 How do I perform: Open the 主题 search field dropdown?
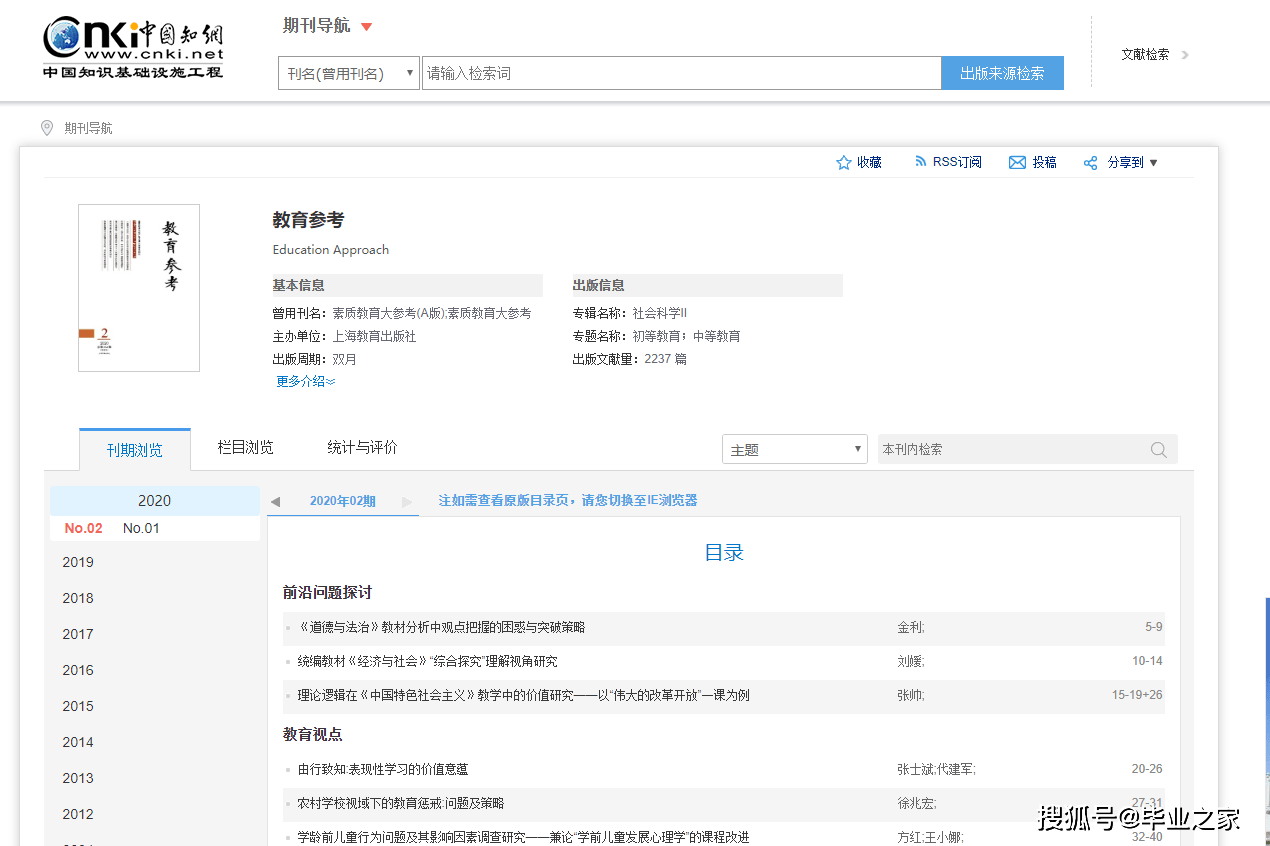coord(858,449)
